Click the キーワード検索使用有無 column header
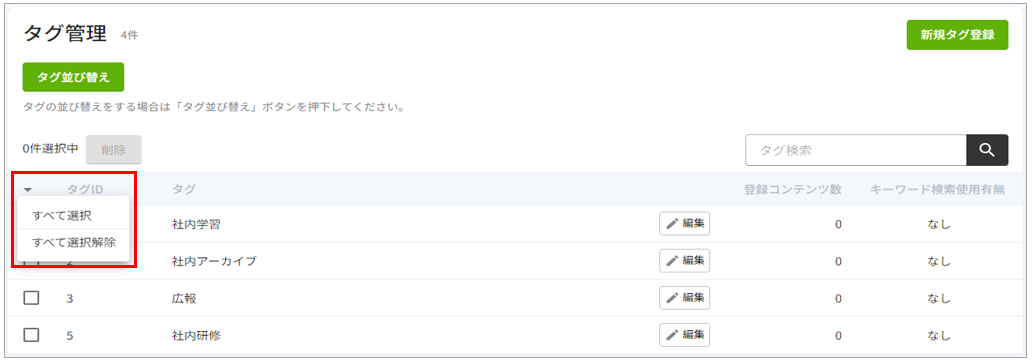 pyautogui.click(x=938, y=190)
